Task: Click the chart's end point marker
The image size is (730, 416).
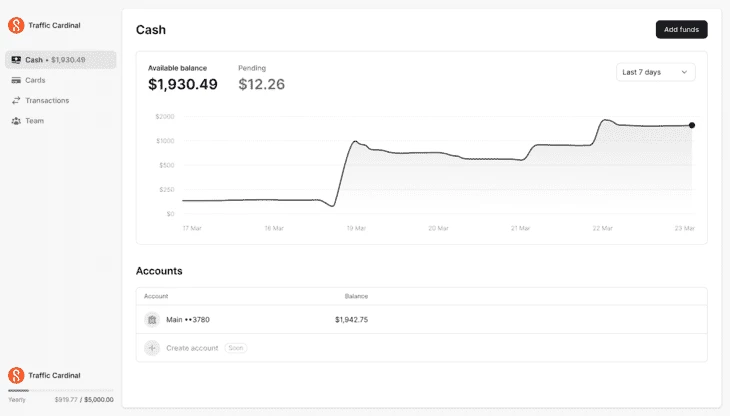Action: (692, 125)
